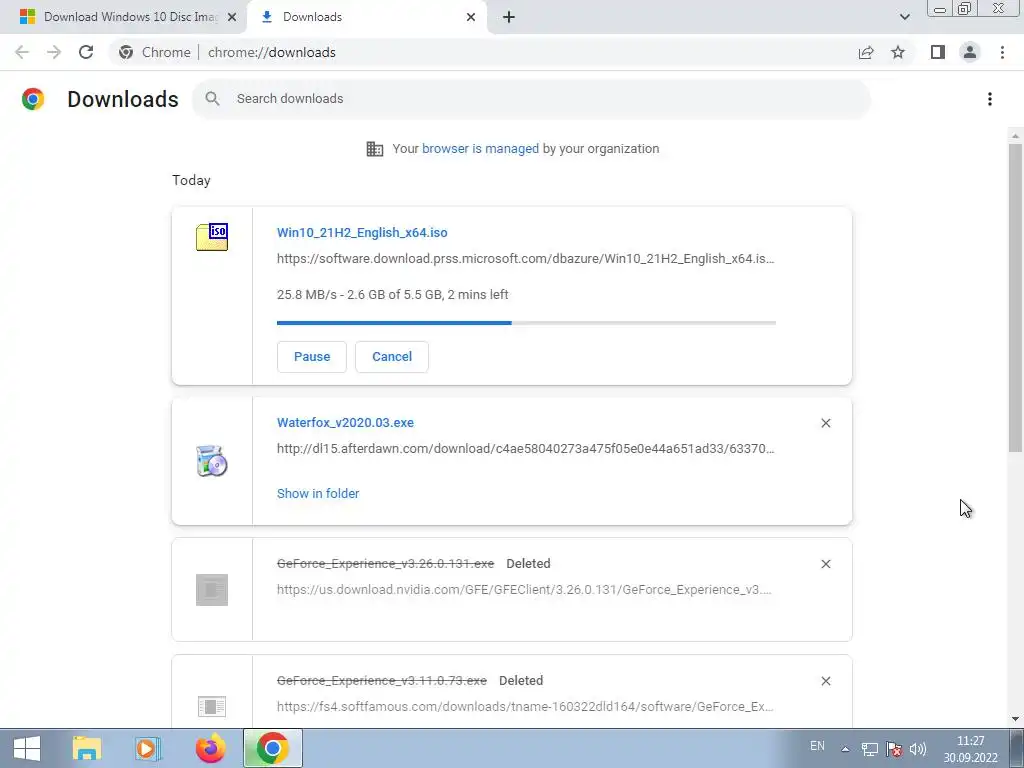This screenshot has width=1024, height=768.
Task: Click the Chrome logo beside Downloads title
Action: pos(33,99)
